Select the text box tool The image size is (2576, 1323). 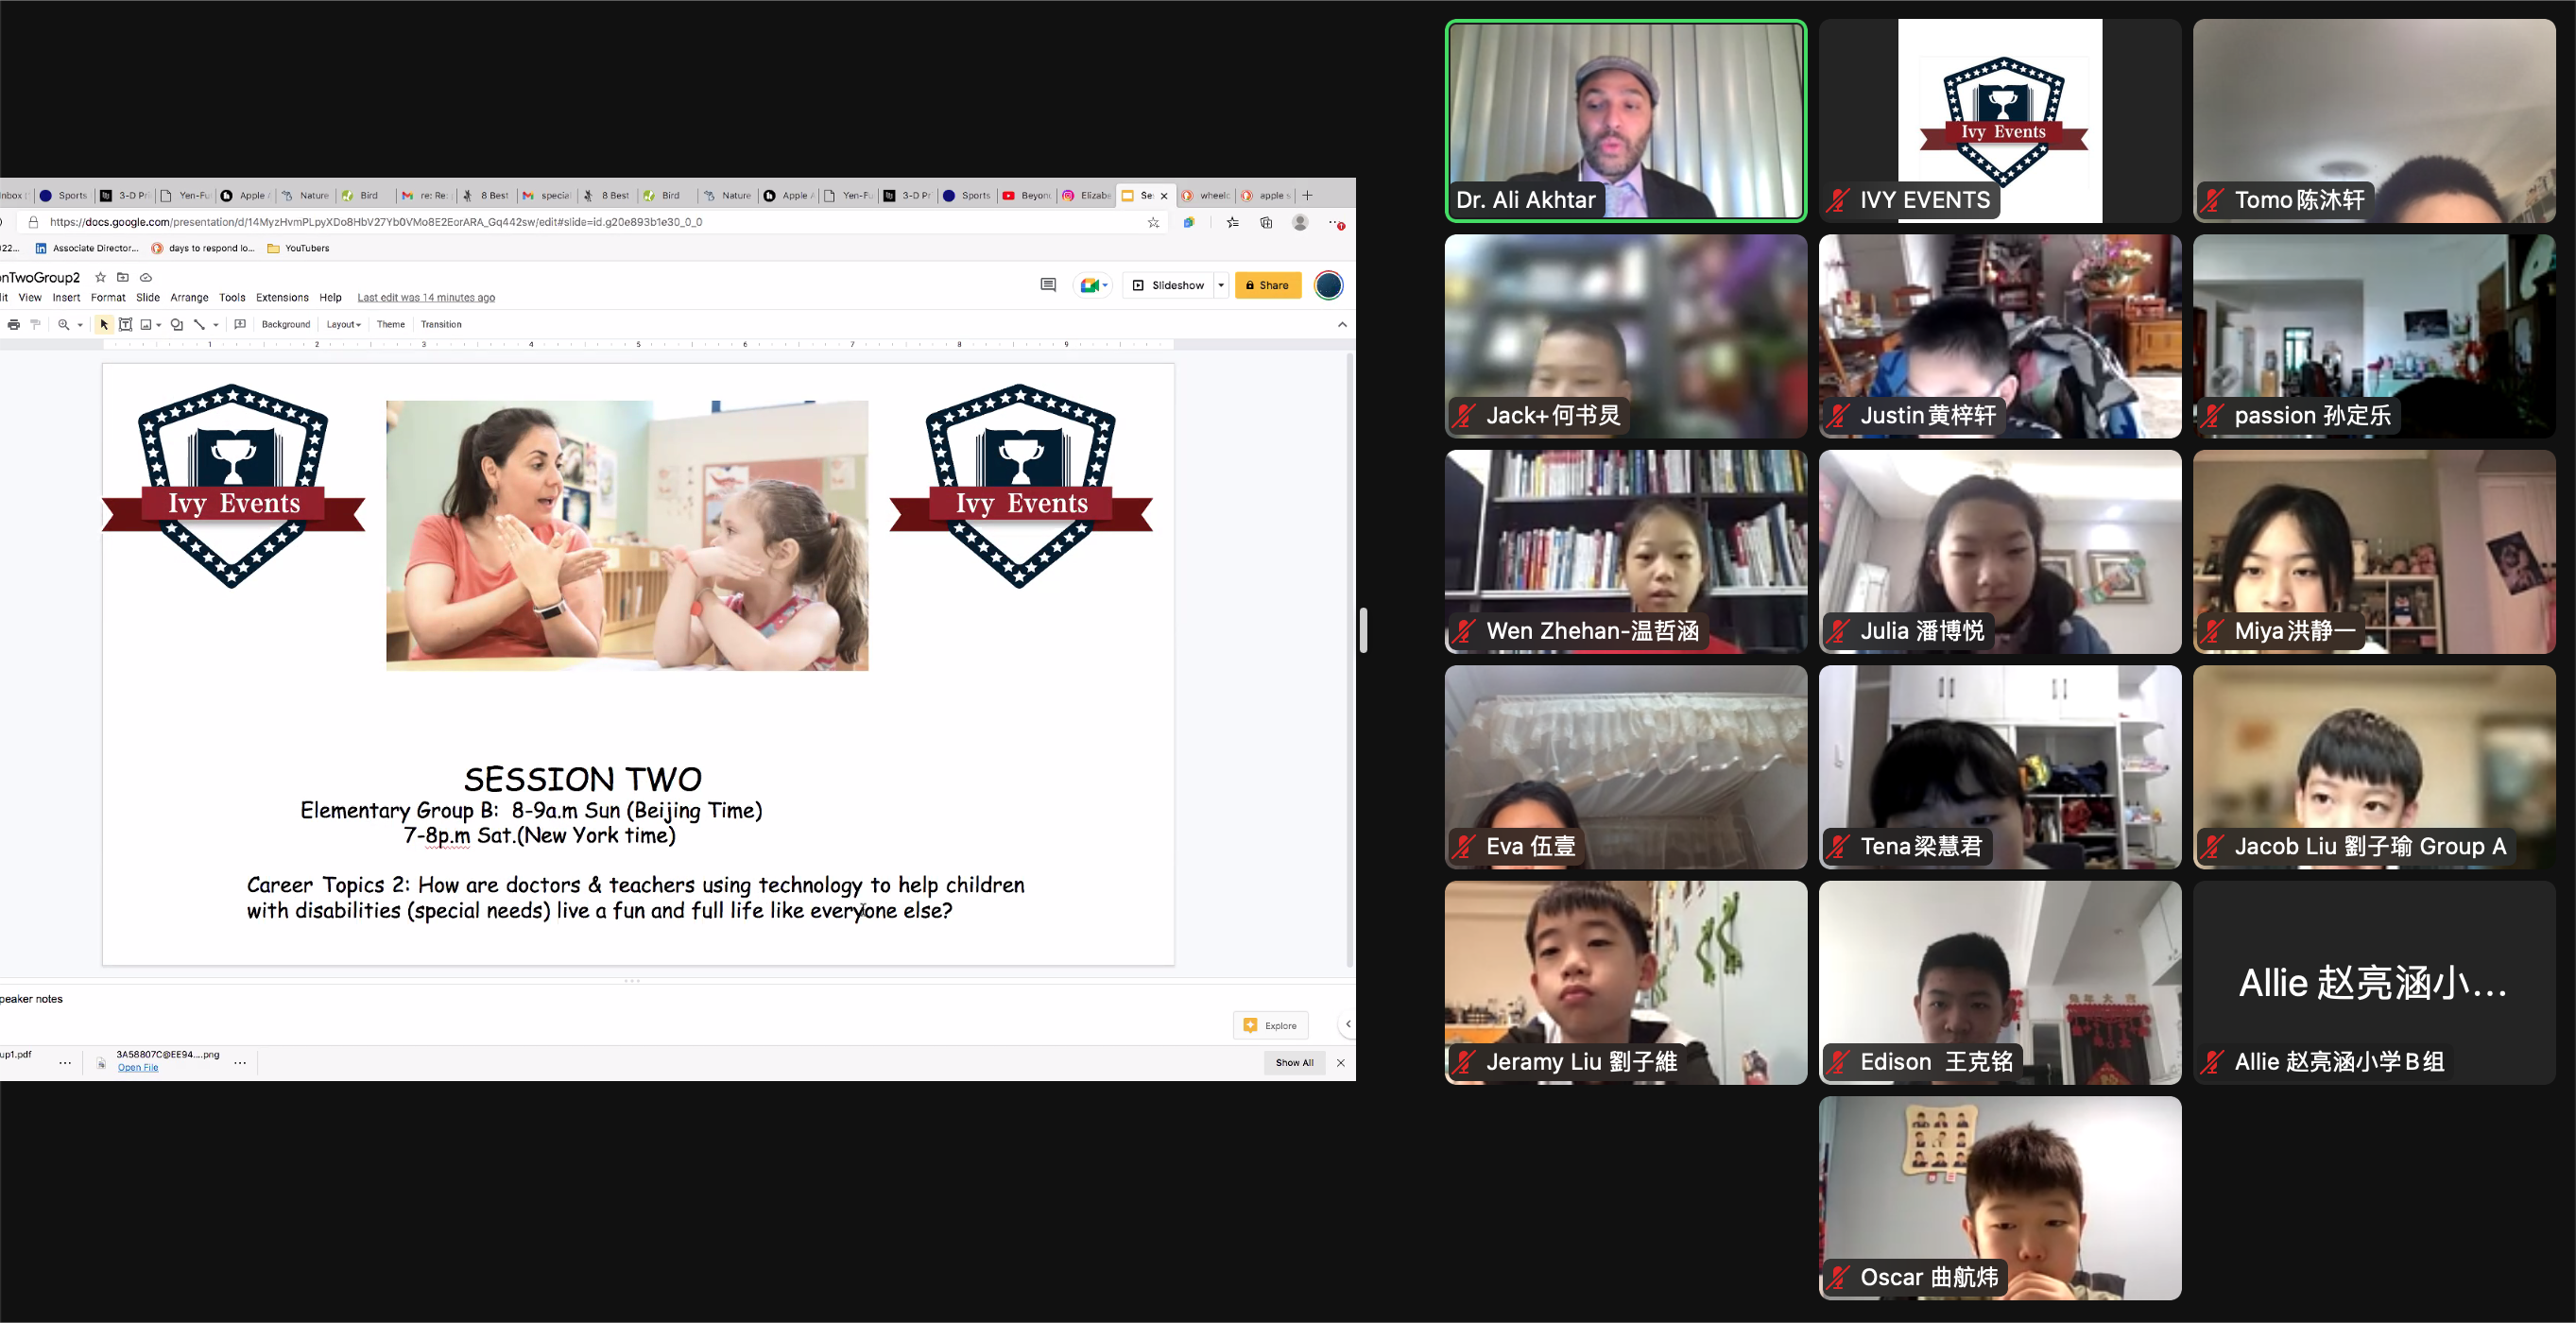click(x=126, y=325)
